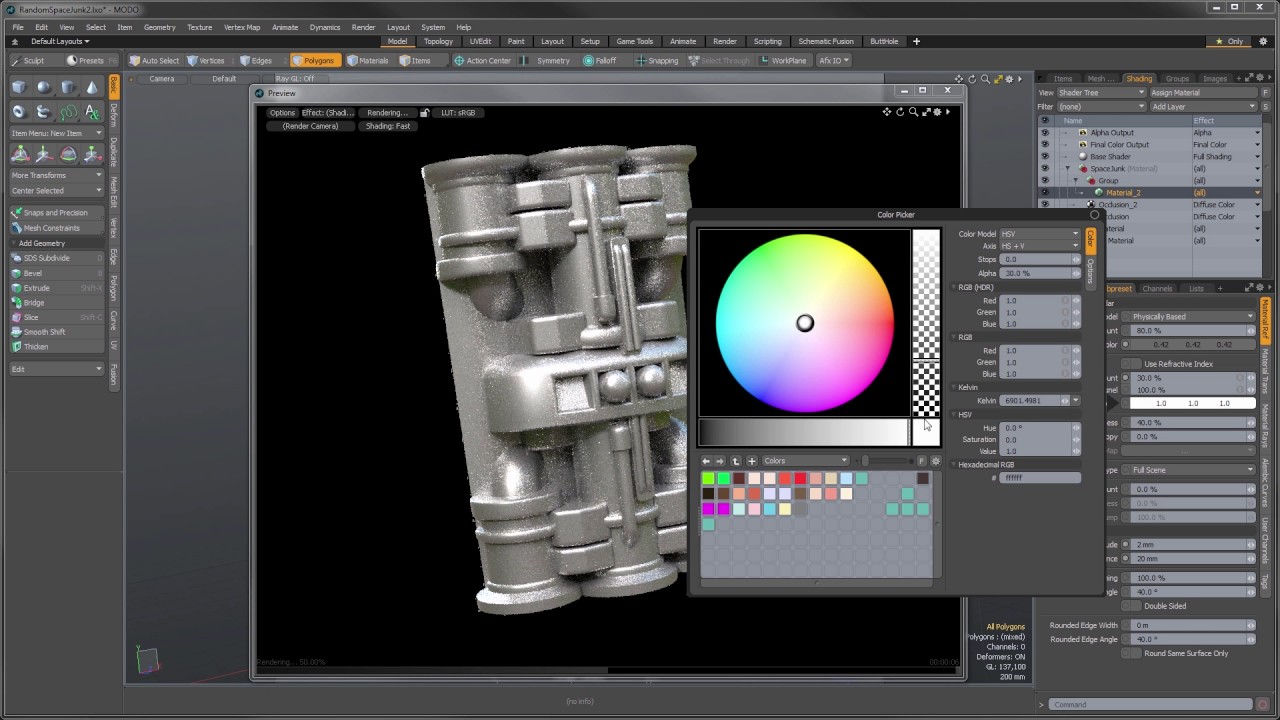Click the Polygons selection mode button
This screenshot has width=1280, height=720.
pos(314,60)
